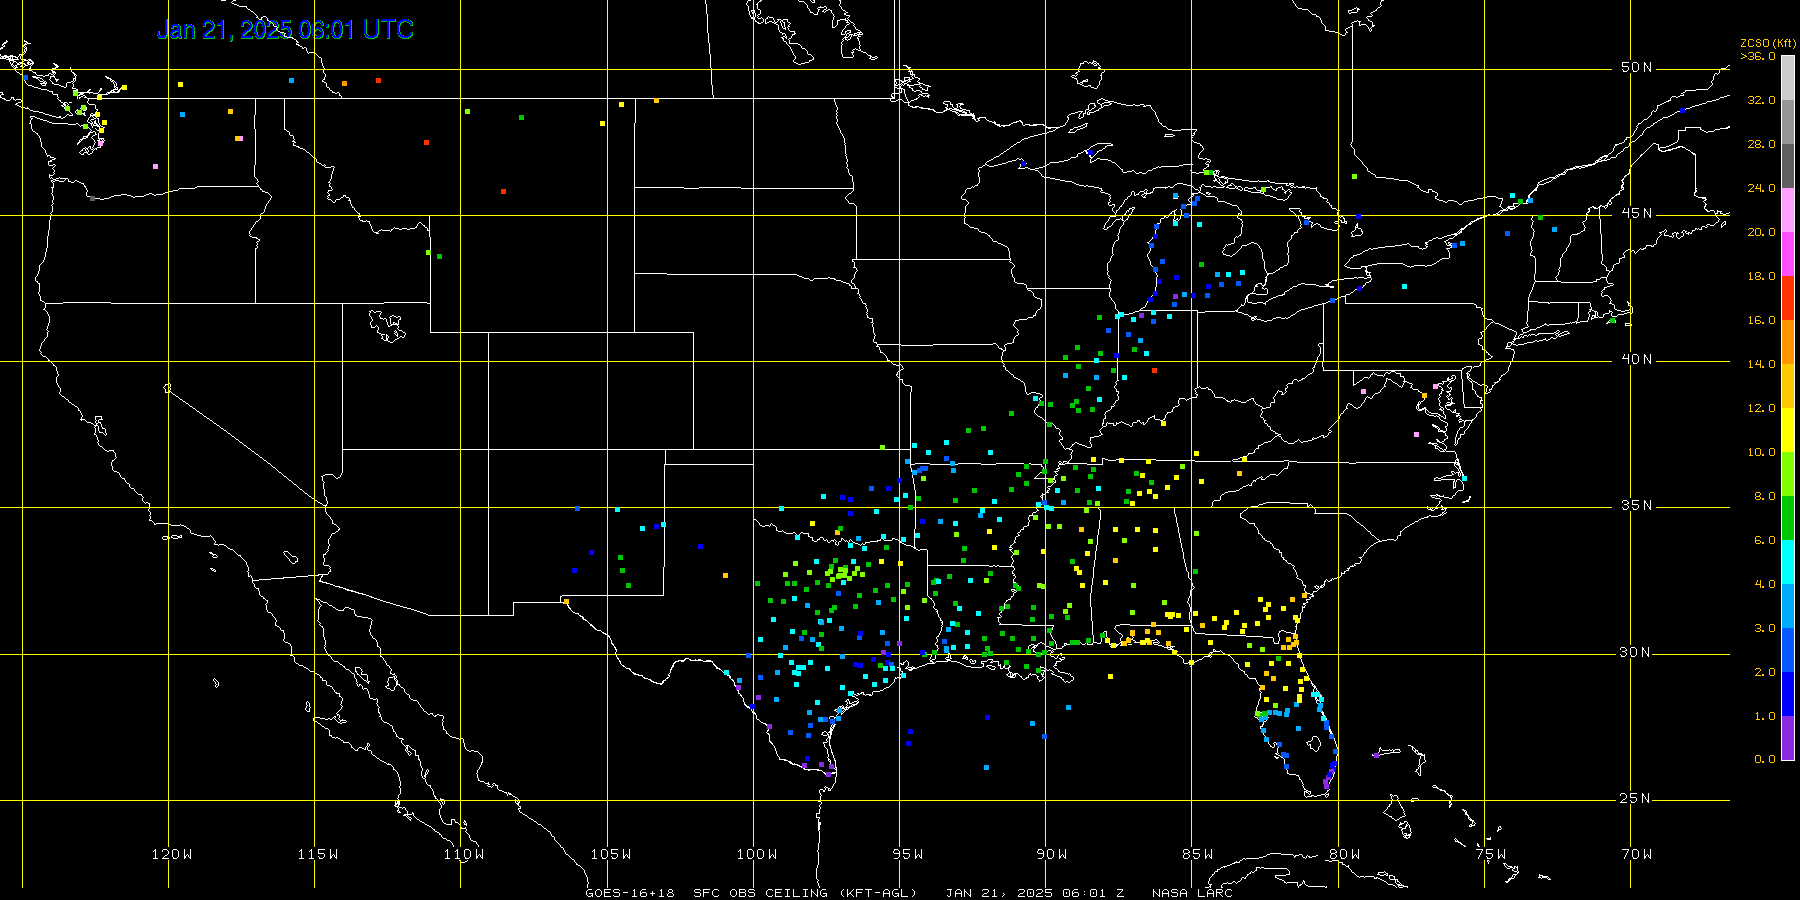Click the 'JAN 21, 2025 06:01 Z' footer timestamp

[x=1035, y=893]
